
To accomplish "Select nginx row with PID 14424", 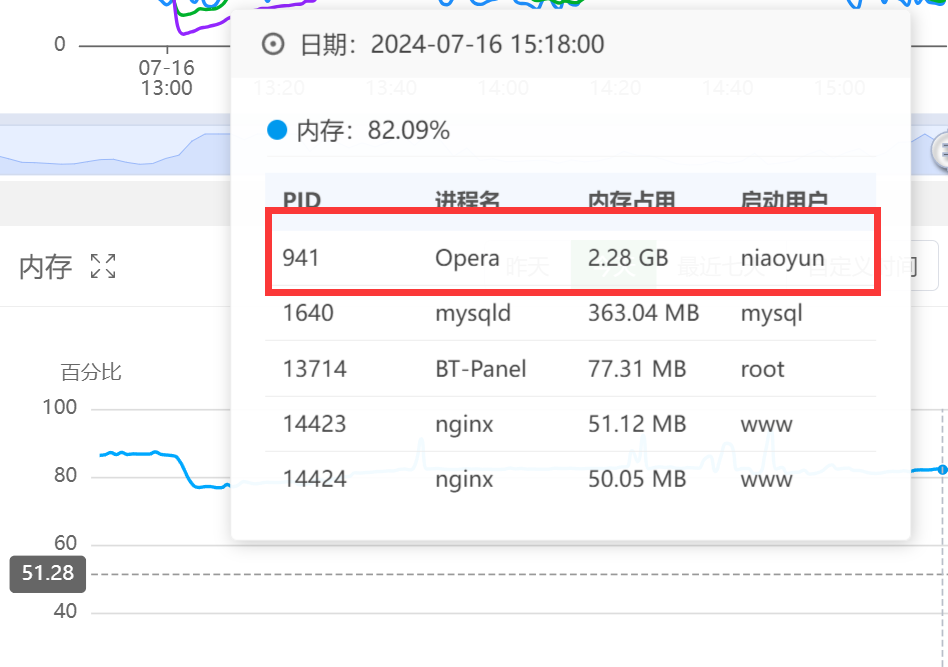I will pyautogui.click(x=572, y=479).
